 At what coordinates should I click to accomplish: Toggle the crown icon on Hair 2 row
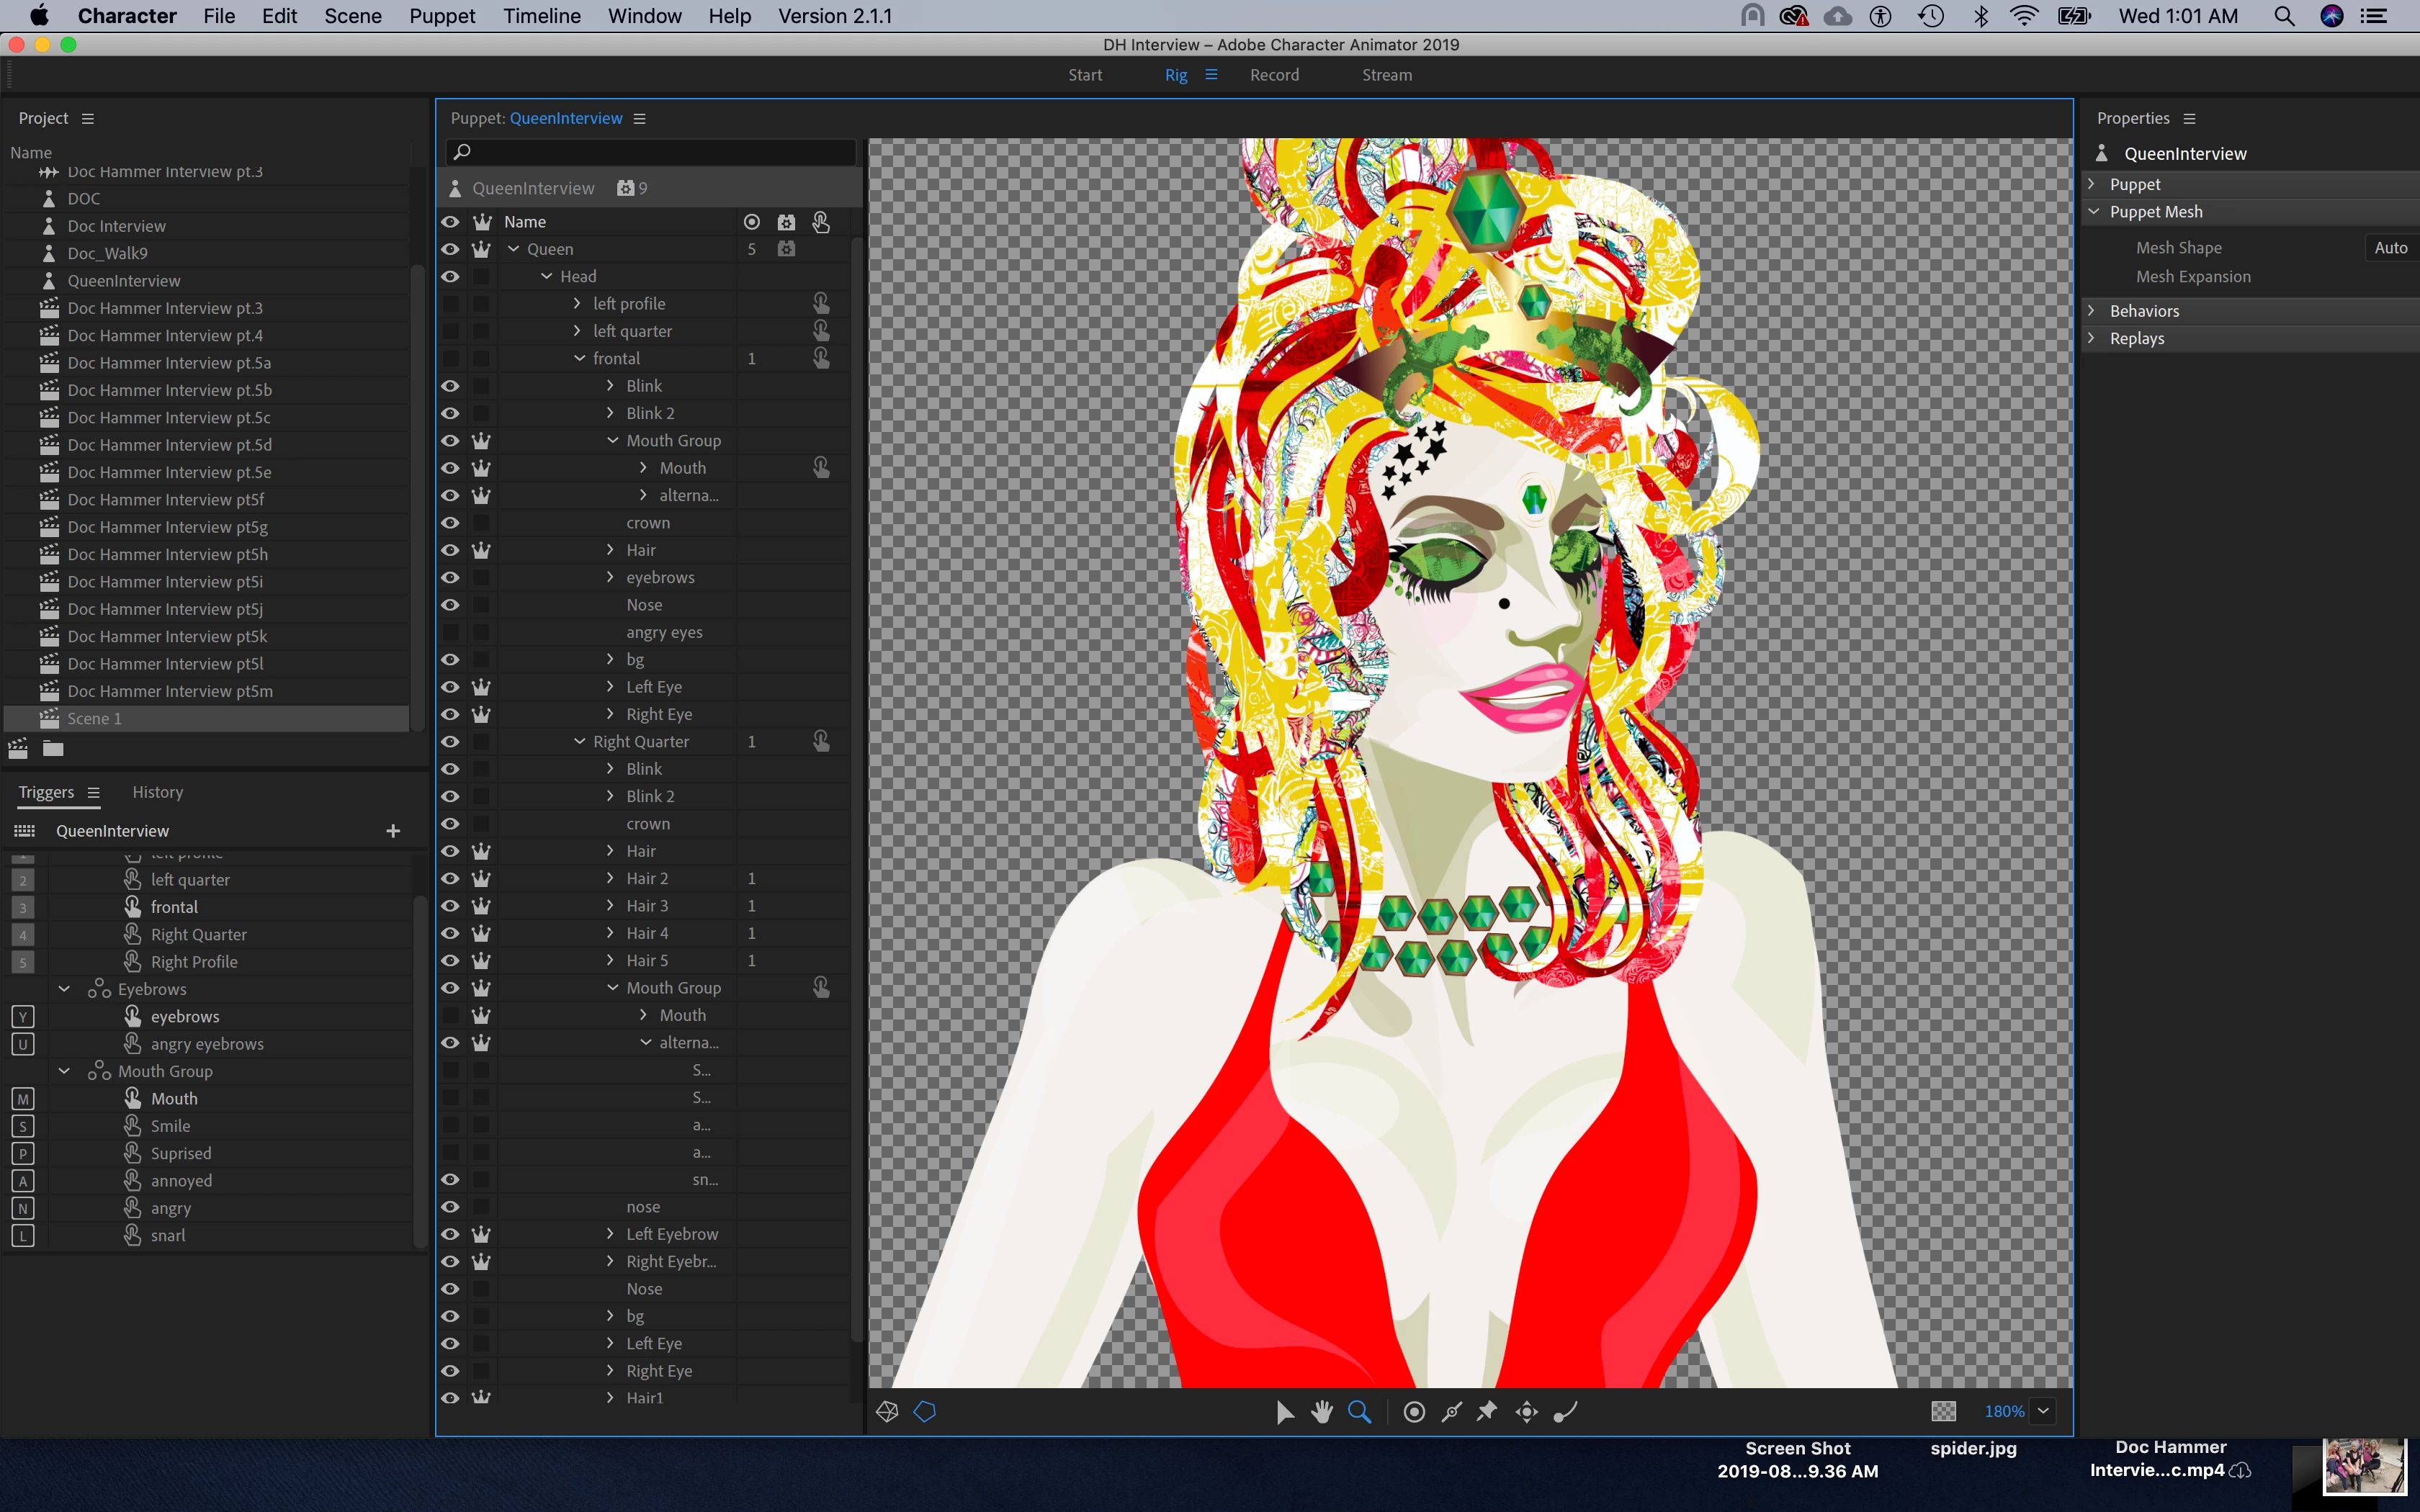(481, 878)
